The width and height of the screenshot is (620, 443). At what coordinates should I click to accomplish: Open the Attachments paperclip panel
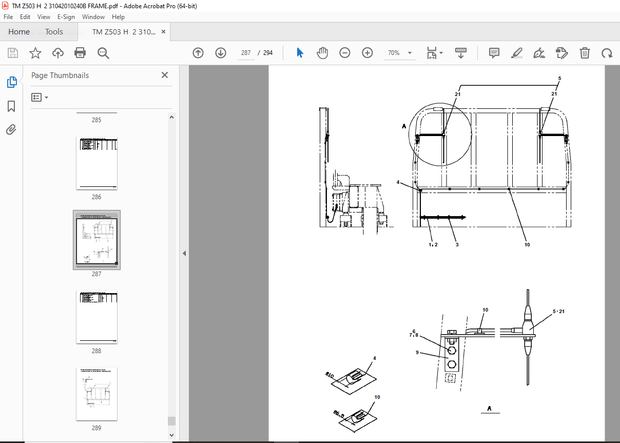[11, 129]
